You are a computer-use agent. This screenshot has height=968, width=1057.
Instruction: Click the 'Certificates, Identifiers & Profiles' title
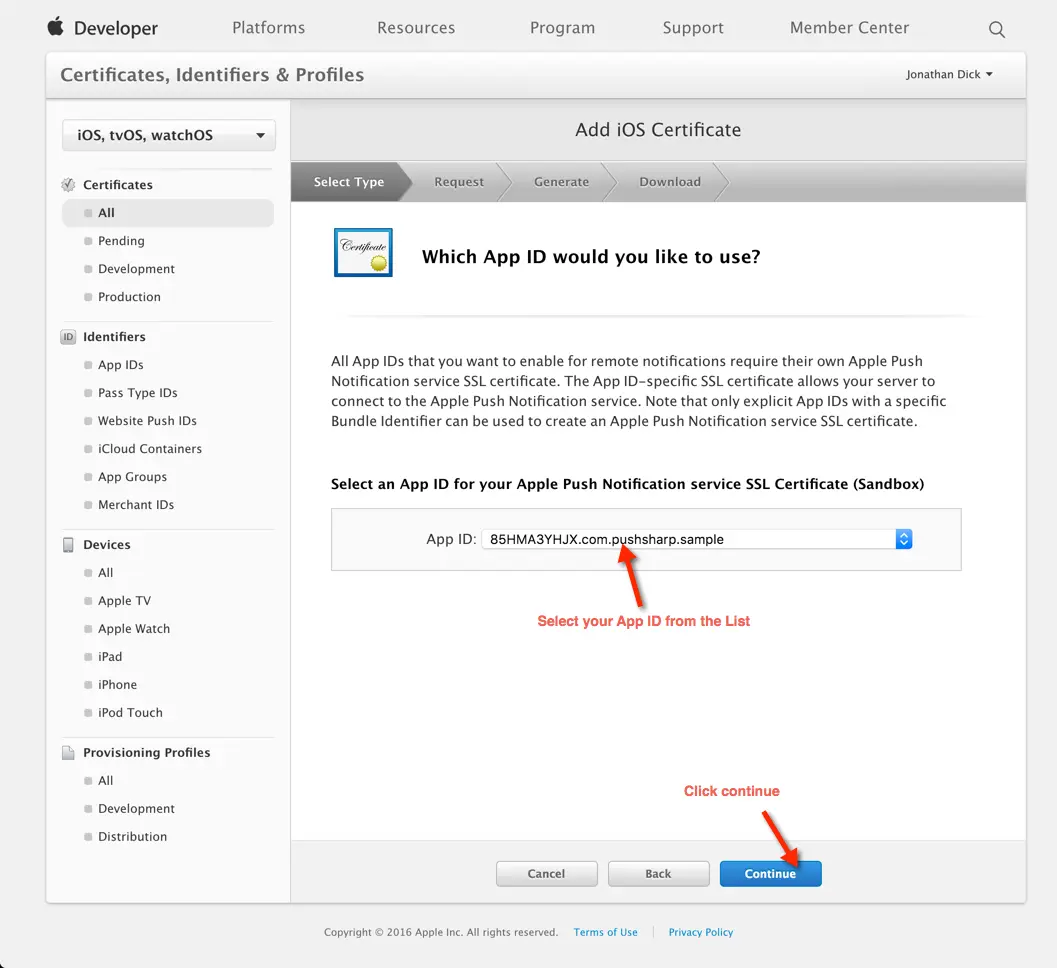tap(212, 75)
